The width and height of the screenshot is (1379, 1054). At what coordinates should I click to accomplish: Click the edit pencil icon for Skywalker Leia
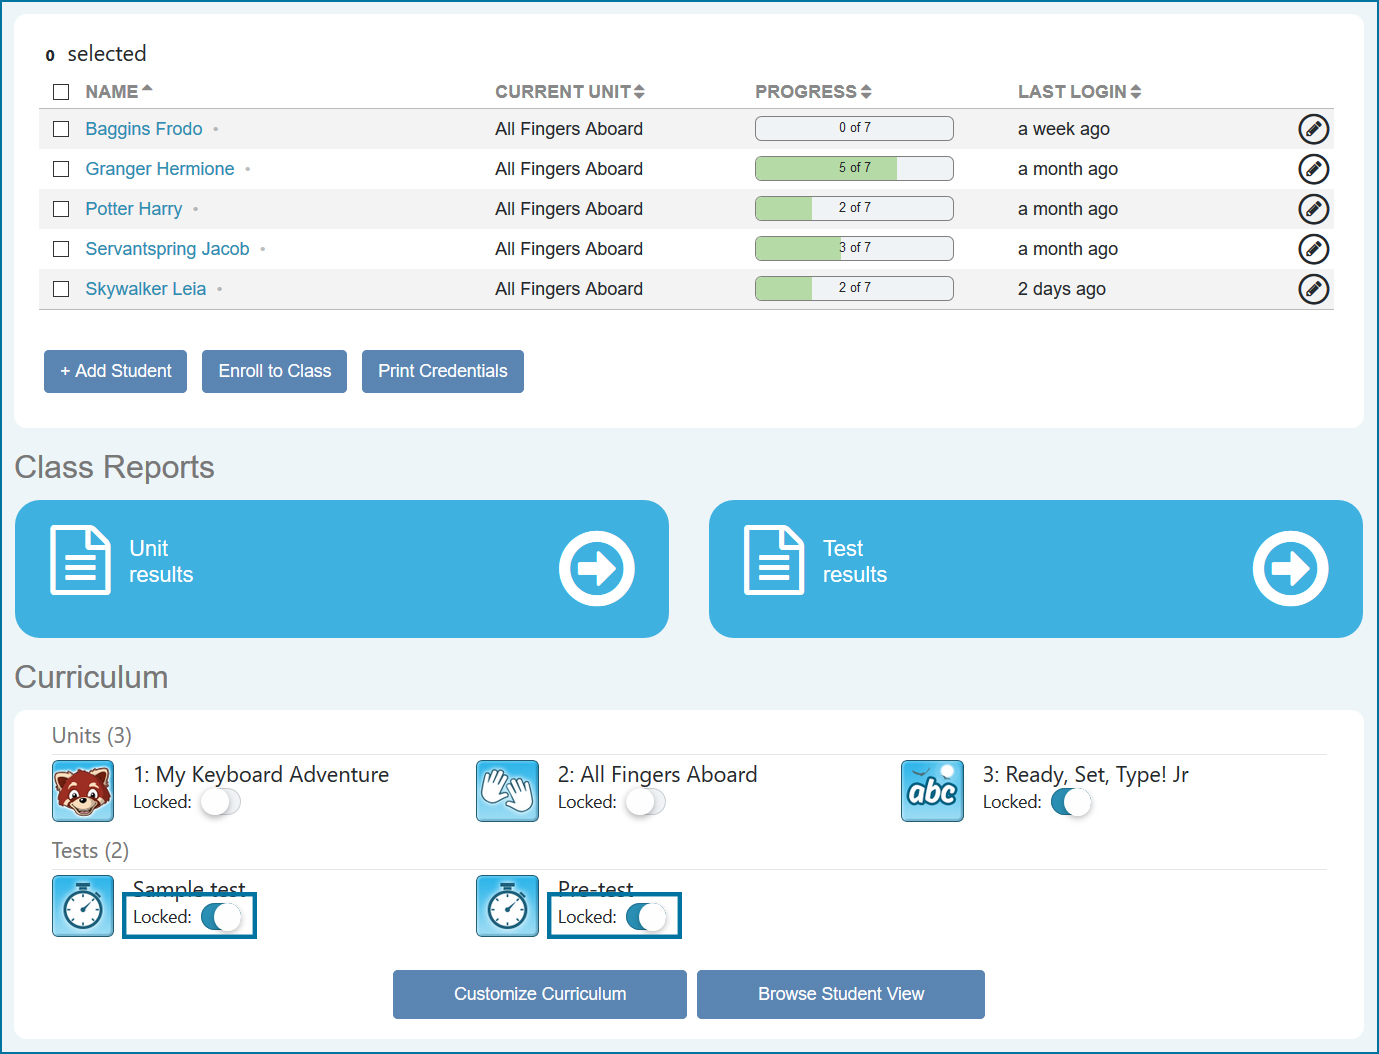[x=1313, y=289]
